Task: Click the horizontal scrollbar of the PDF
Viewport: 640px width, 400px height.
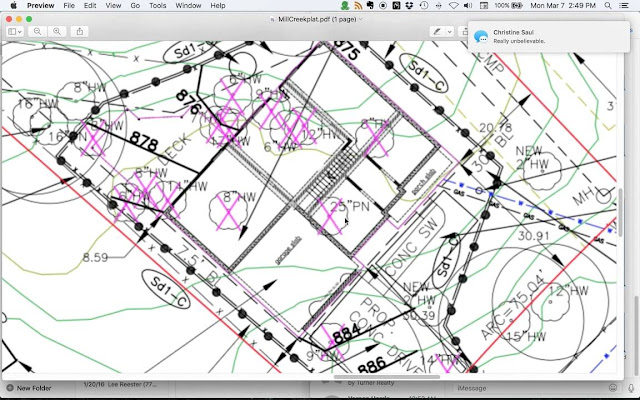Action: pos(387,376)
